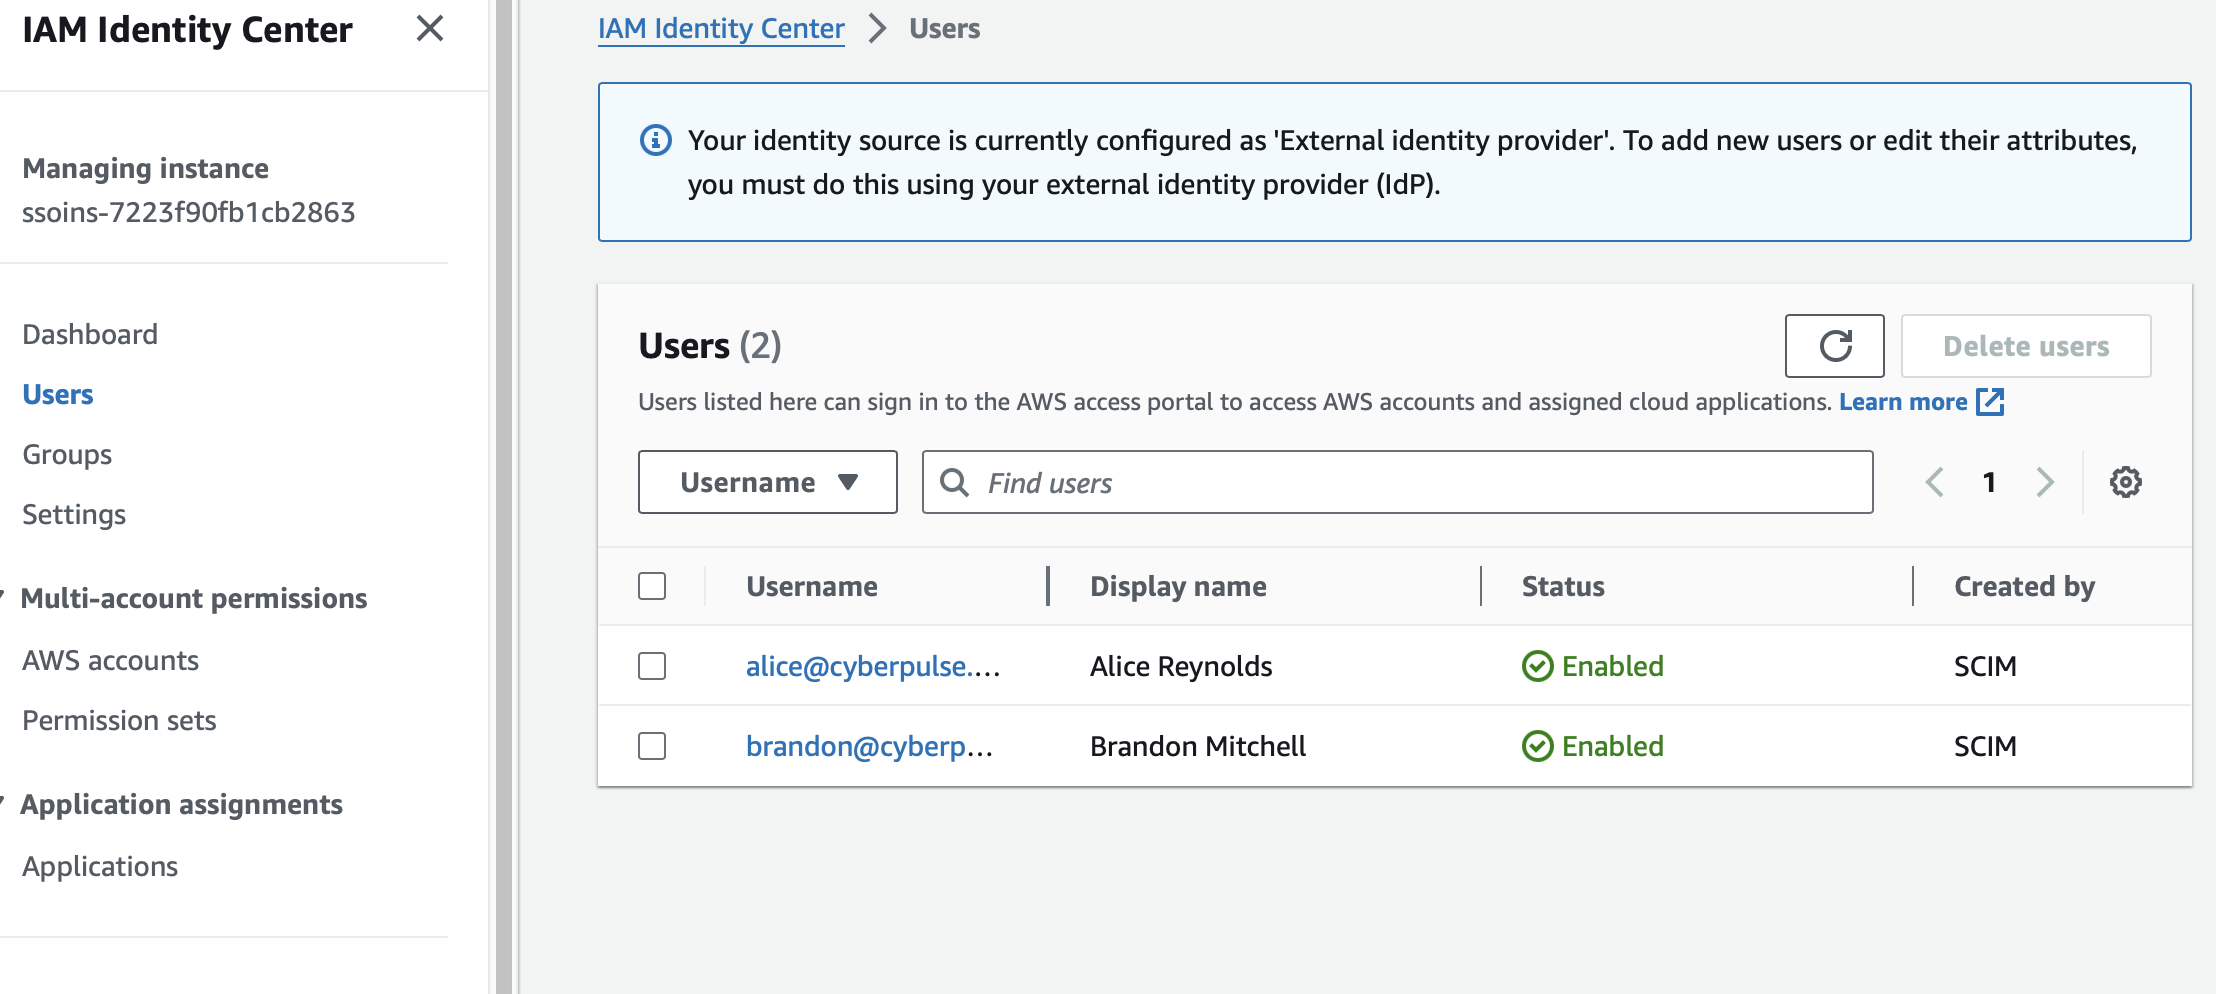Navigate to Groups in sidebar
2216x994 pixels.
tap(67, 454)
